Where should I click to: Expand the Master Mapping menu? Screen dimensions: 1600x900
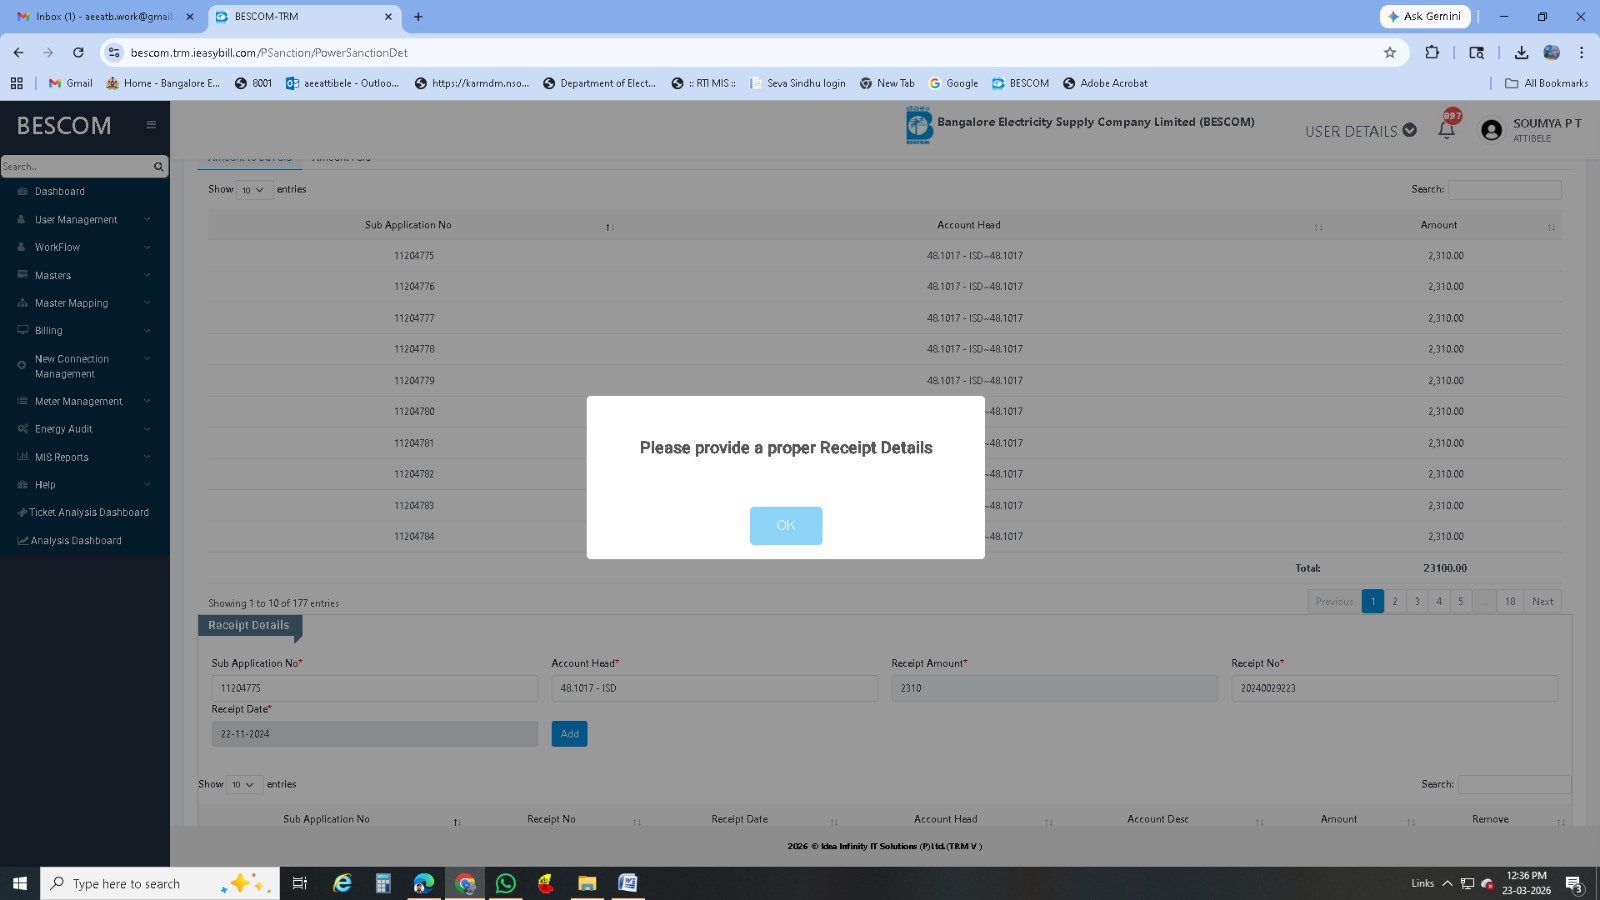point(84,303)
